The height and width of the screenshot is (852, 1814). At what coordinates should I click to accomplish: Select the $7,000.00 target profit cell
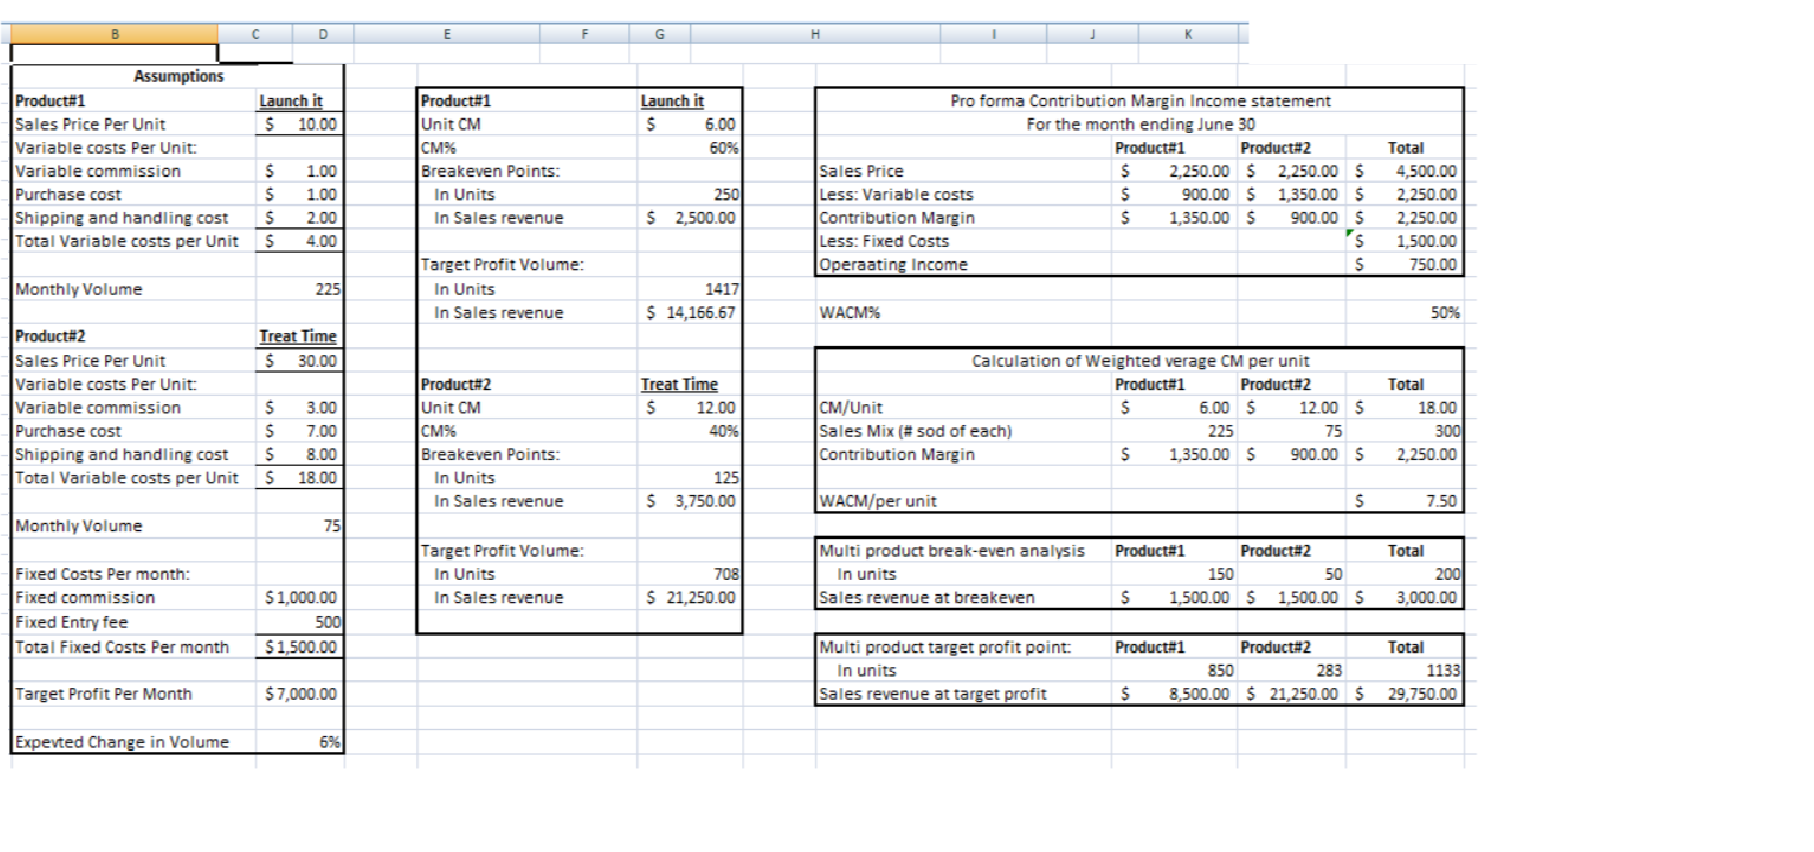coord(300,694)
